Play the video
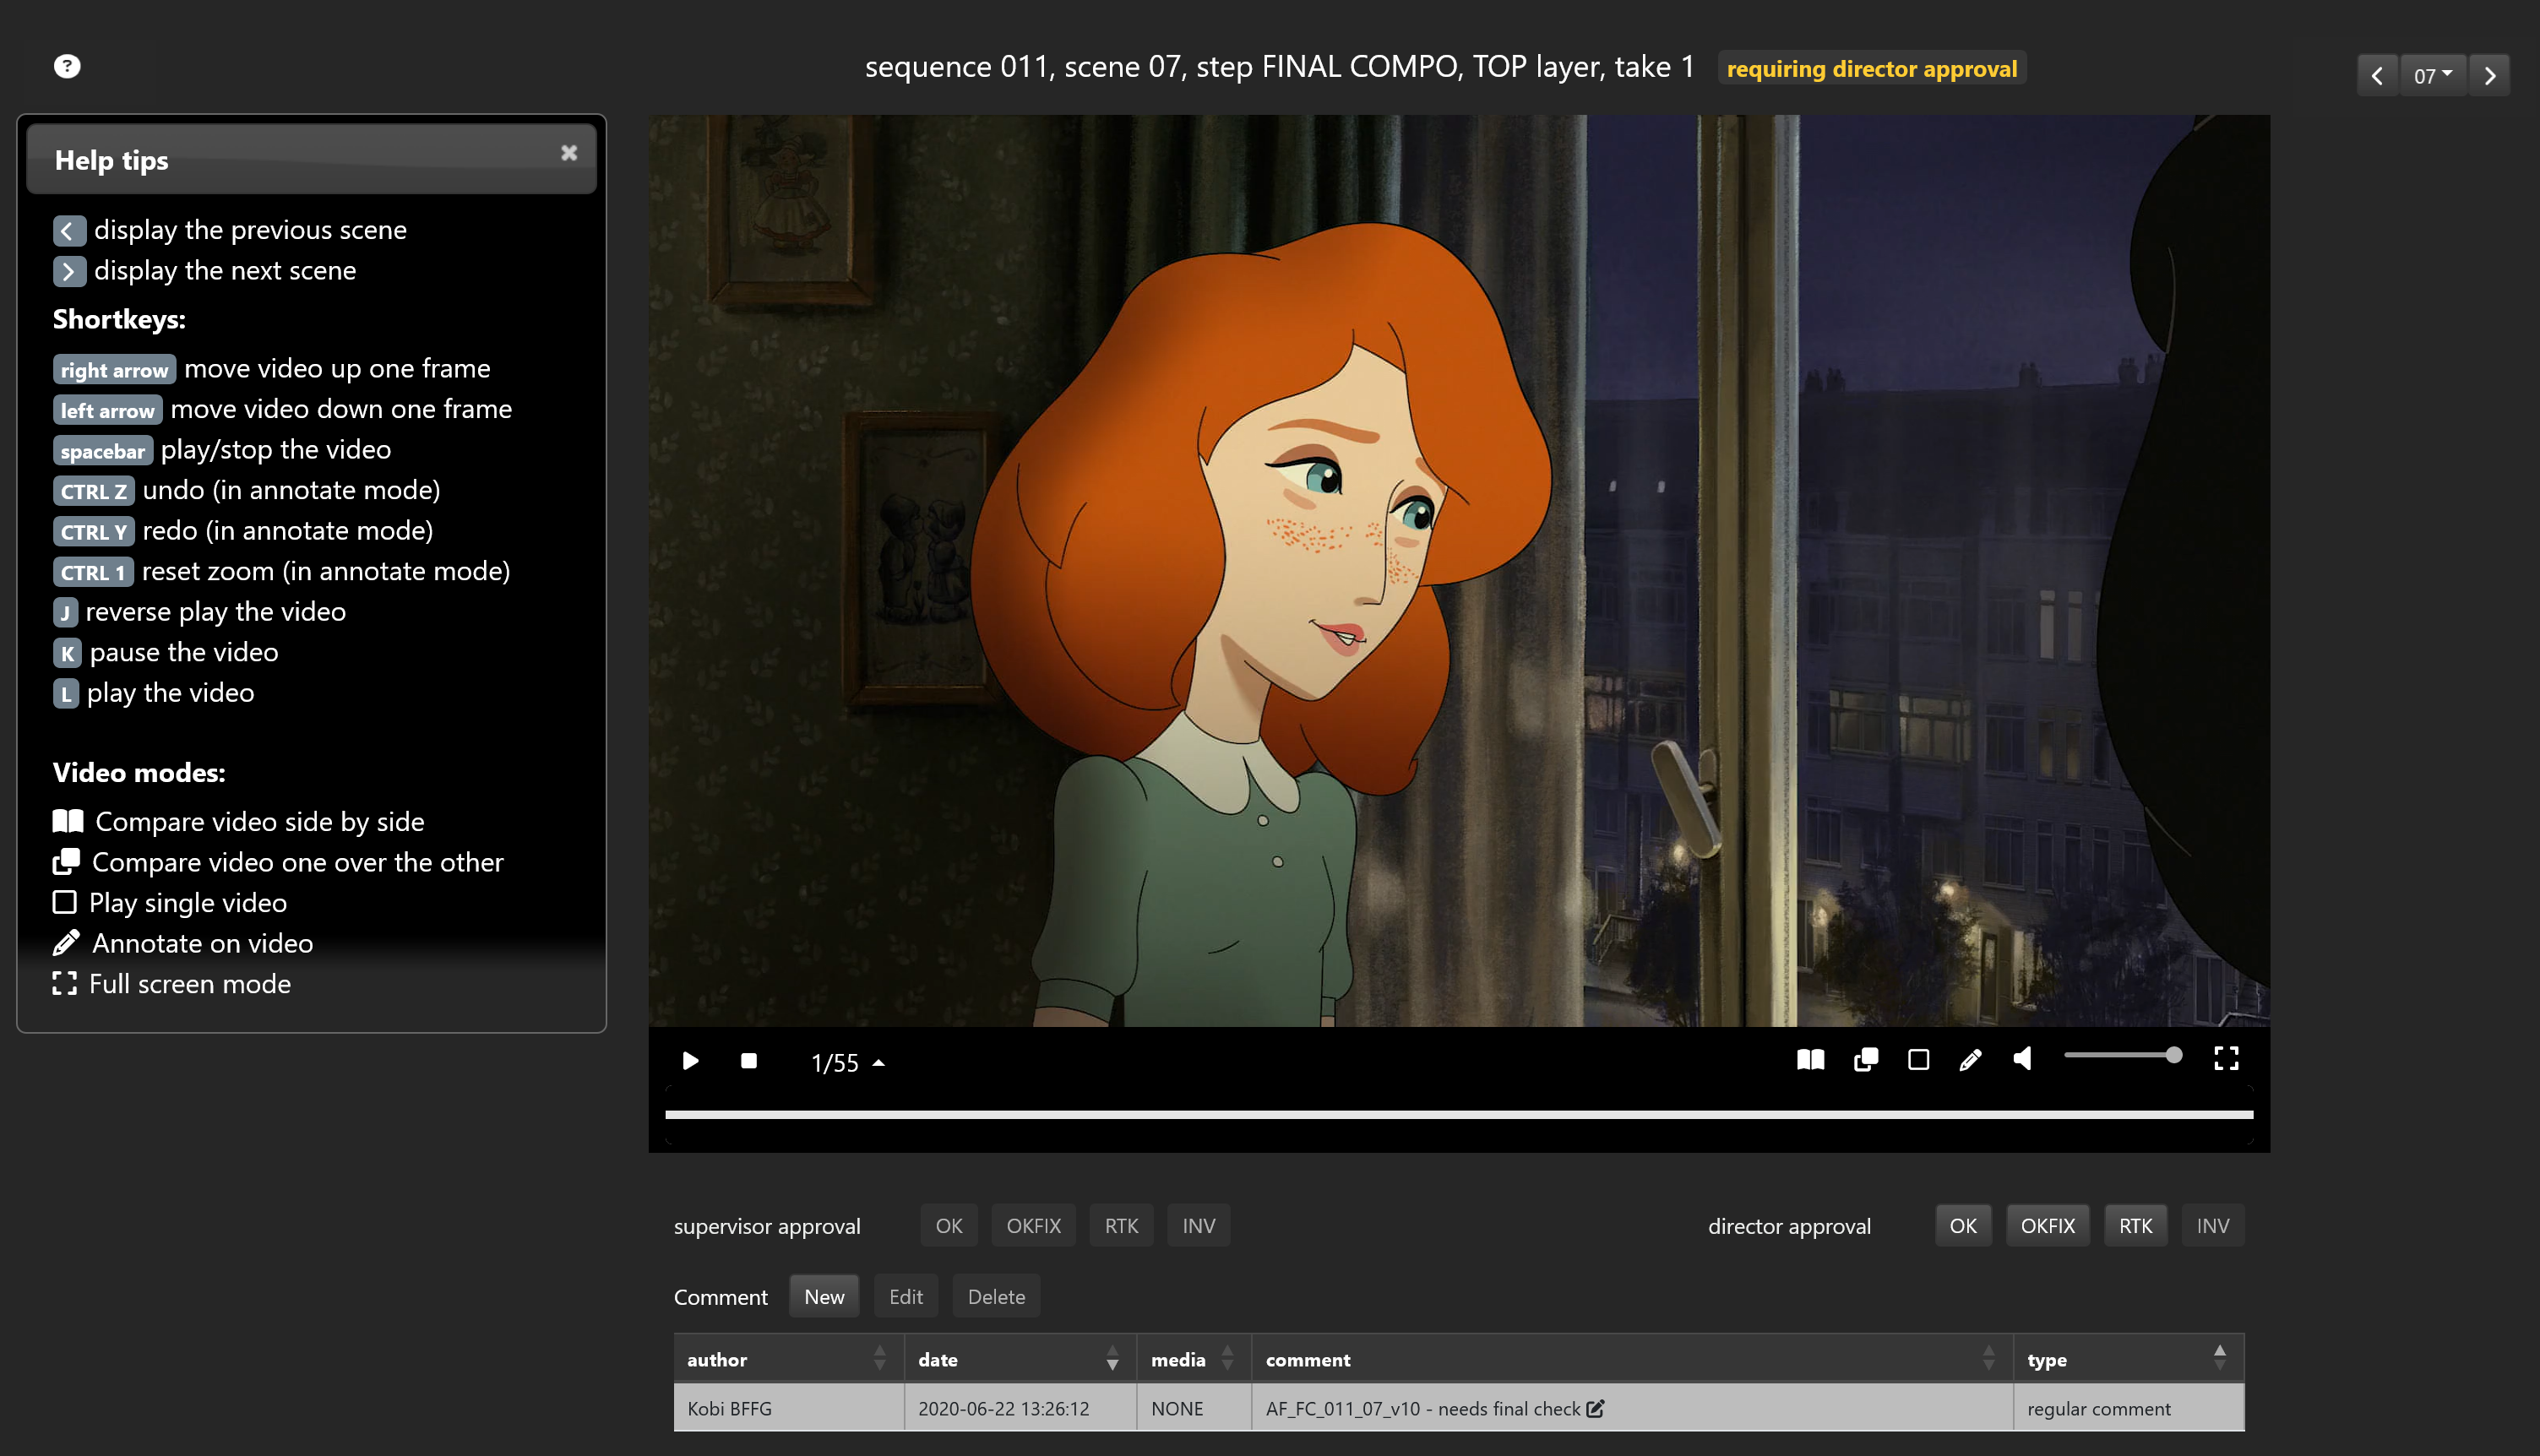 690,1060
